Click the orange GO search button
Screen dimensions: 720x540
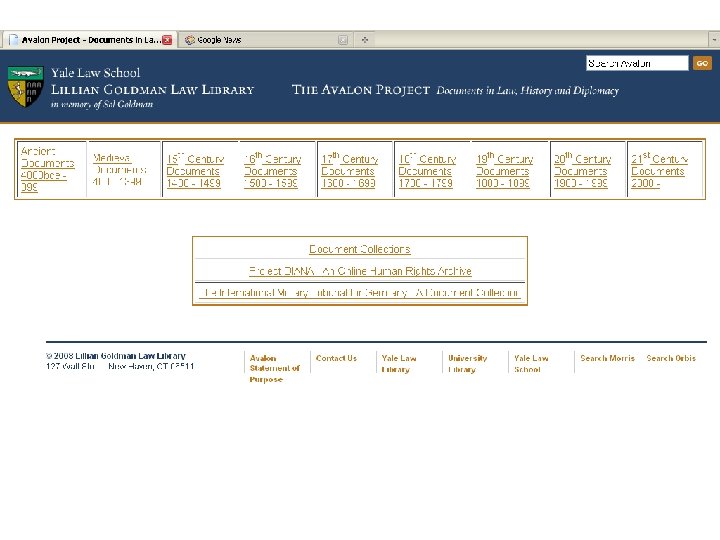702,63
